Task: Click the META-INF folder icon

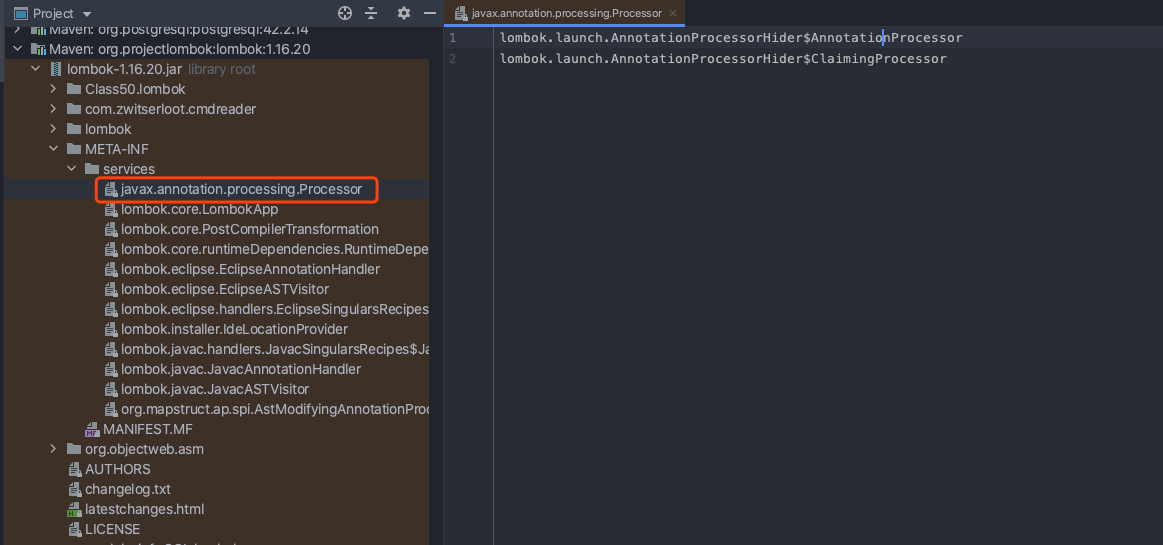Action: 73,150
